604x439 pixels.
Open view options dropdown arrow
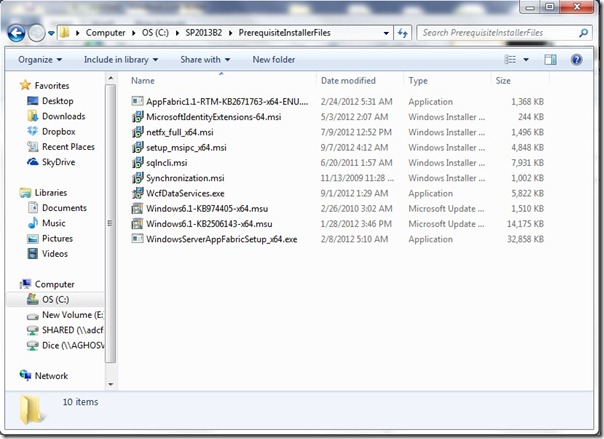click(526, 60)
